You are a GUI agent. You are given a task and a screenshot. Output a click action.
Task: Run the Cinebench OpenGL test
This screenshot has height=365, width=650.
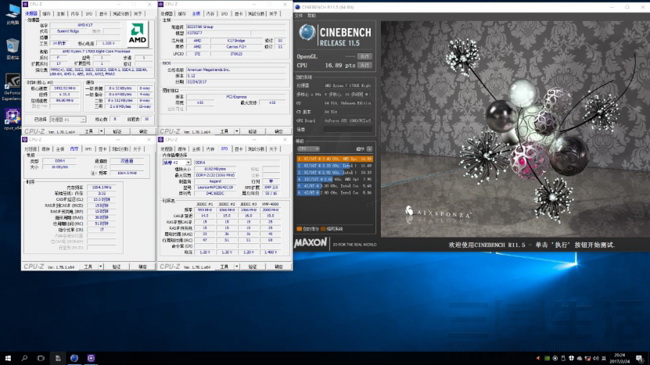click(365, 56)
